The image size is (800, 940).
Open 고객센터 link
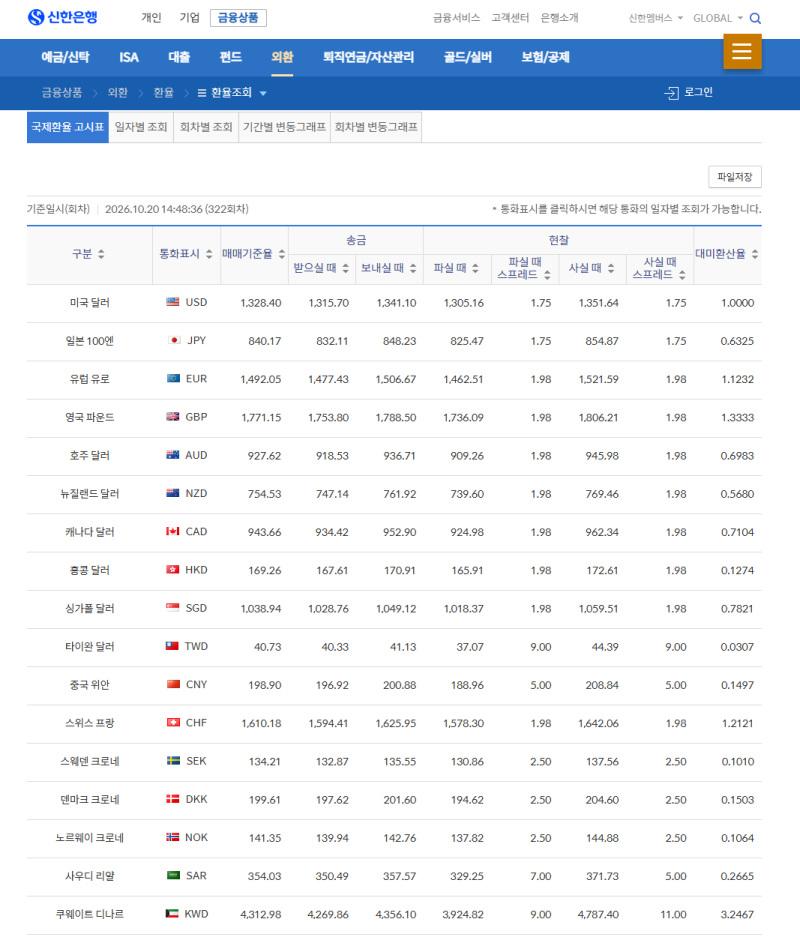510,18
